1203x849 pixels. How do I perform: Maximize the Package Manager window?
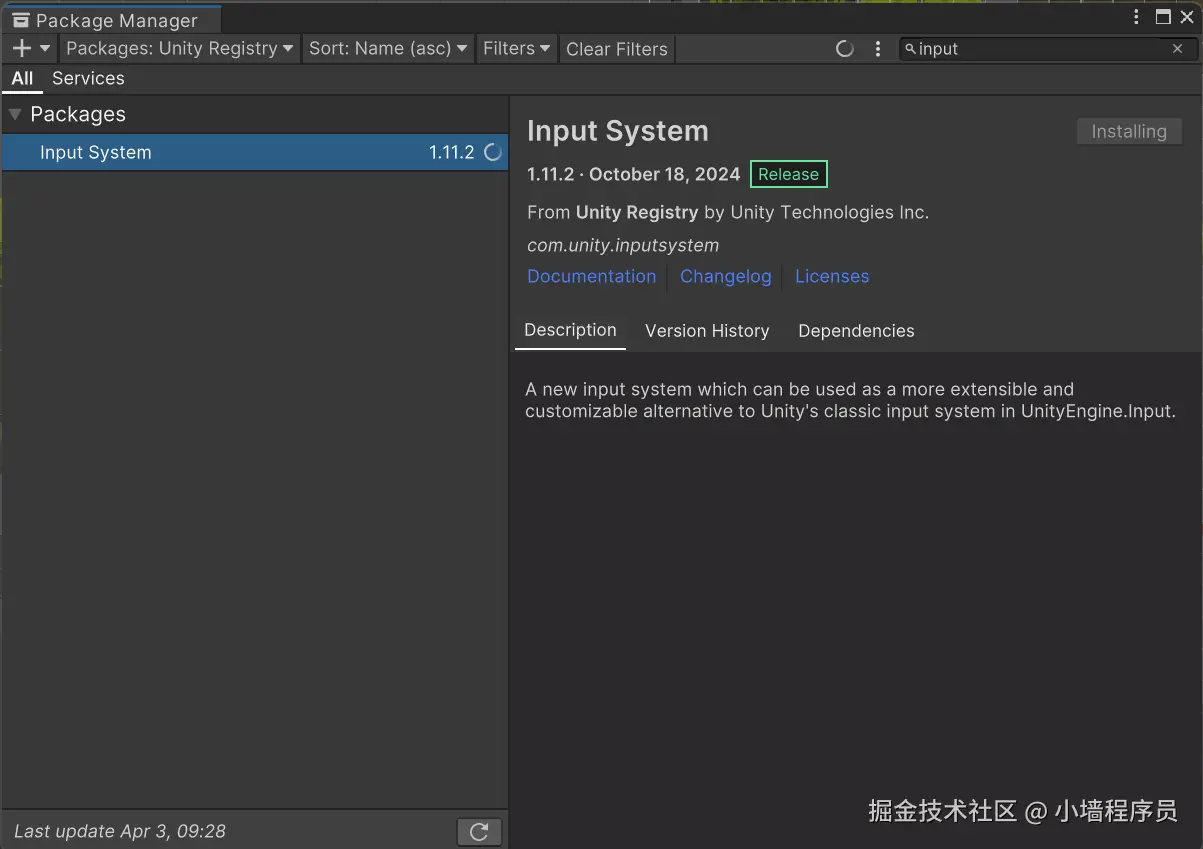[x=1162, y=17]
